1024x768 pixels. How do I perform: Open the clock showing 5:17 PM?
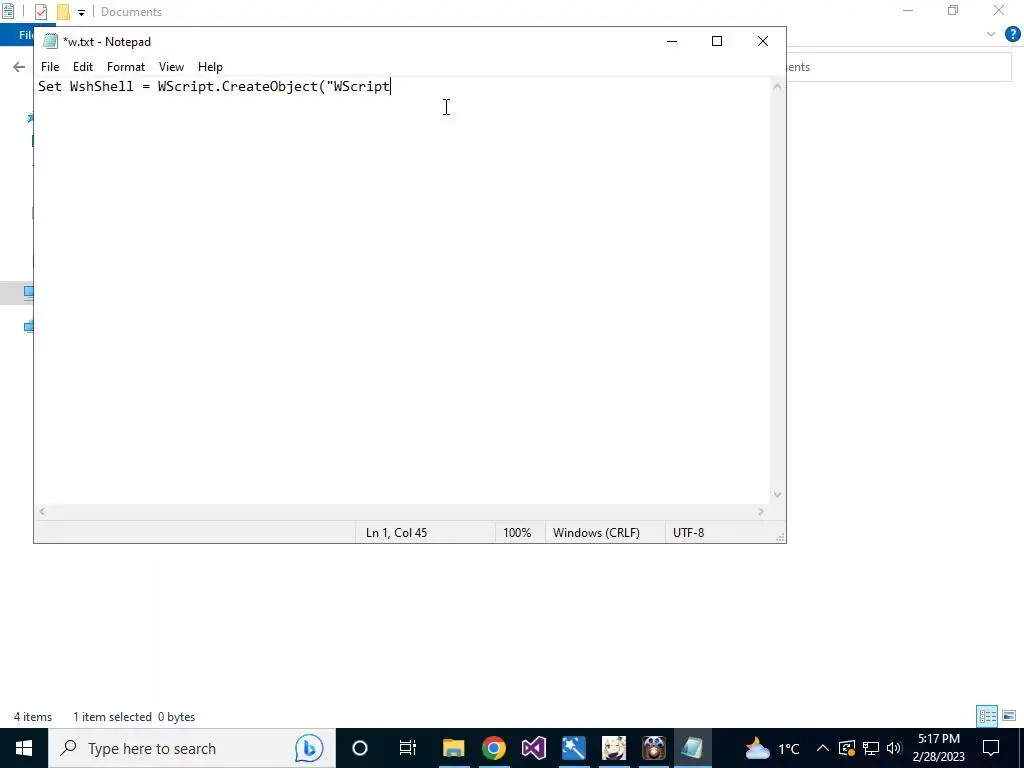pyautogui.click(x=939, y=748)
